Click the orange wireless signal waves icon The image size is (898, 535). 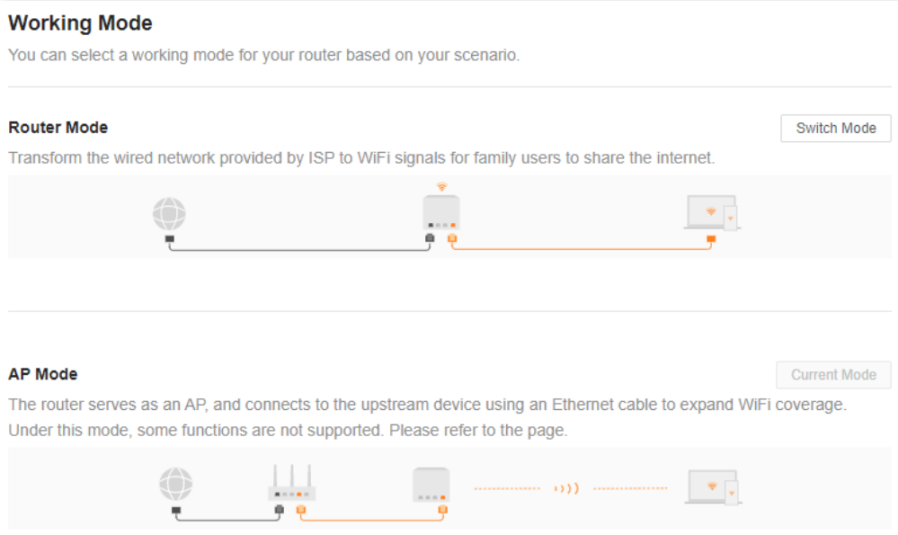click(566, 489)
